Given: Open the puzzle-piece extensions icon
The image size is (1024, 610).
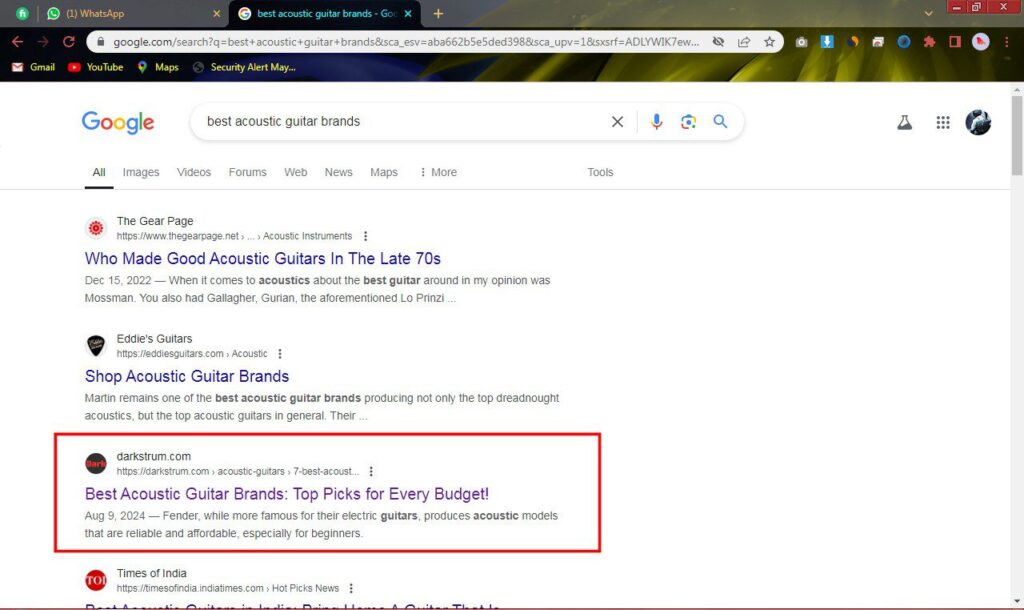Looking at the screenshot, I should [929, 42].
